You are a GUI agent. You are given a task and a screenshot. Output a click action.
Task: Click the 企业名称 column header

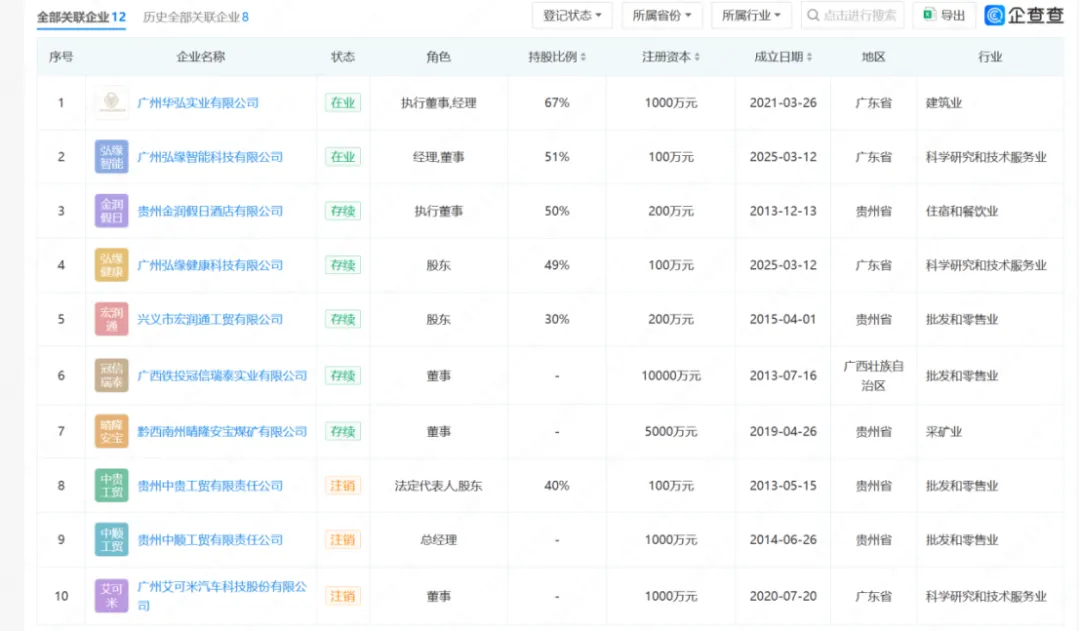(200, 57)
